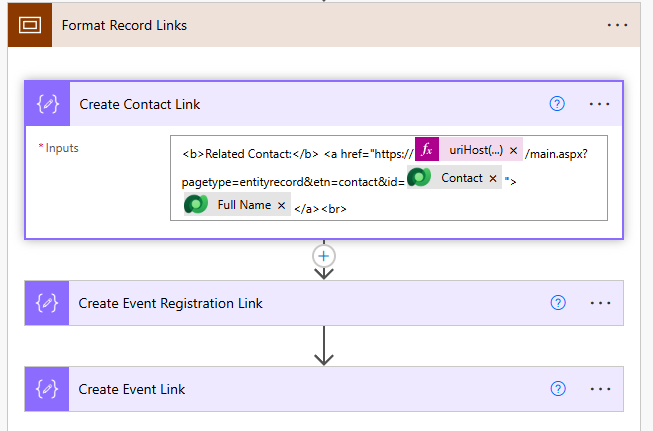This screenshot has width=653, height=431.
Task: Click the uriHost fx expression icon
Action: [427, 150]
